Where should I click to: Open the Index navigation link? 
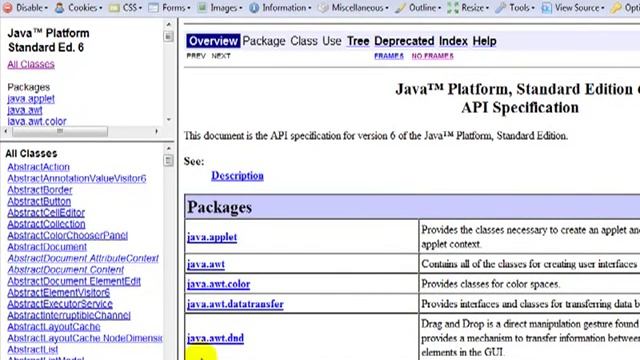tap(453, 41)
